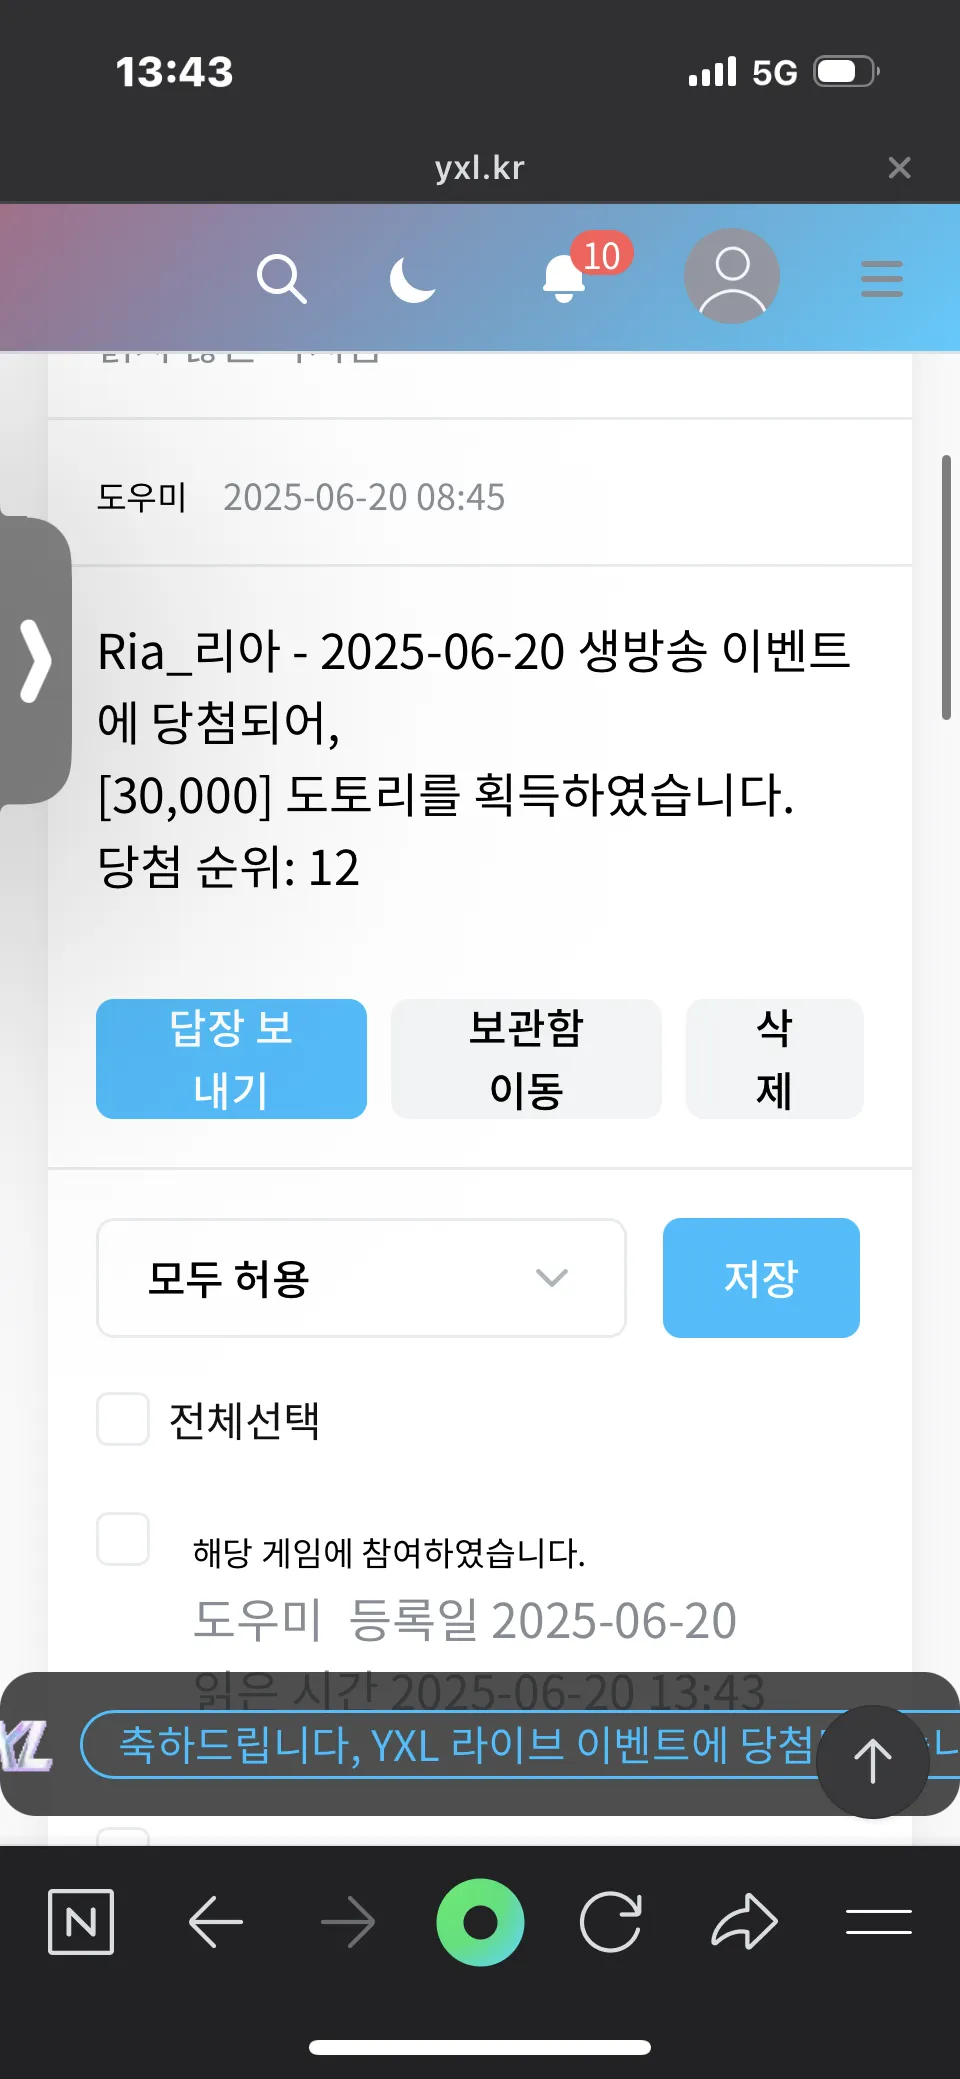
Task: Open the 모두 허용 dropdown
Action: pos(361,1278)
